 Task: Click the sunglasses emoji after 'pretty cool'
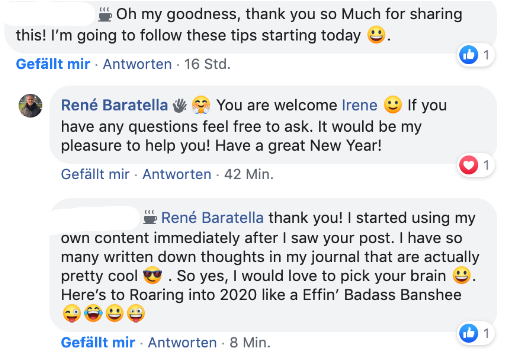click(x=153, y=276)
